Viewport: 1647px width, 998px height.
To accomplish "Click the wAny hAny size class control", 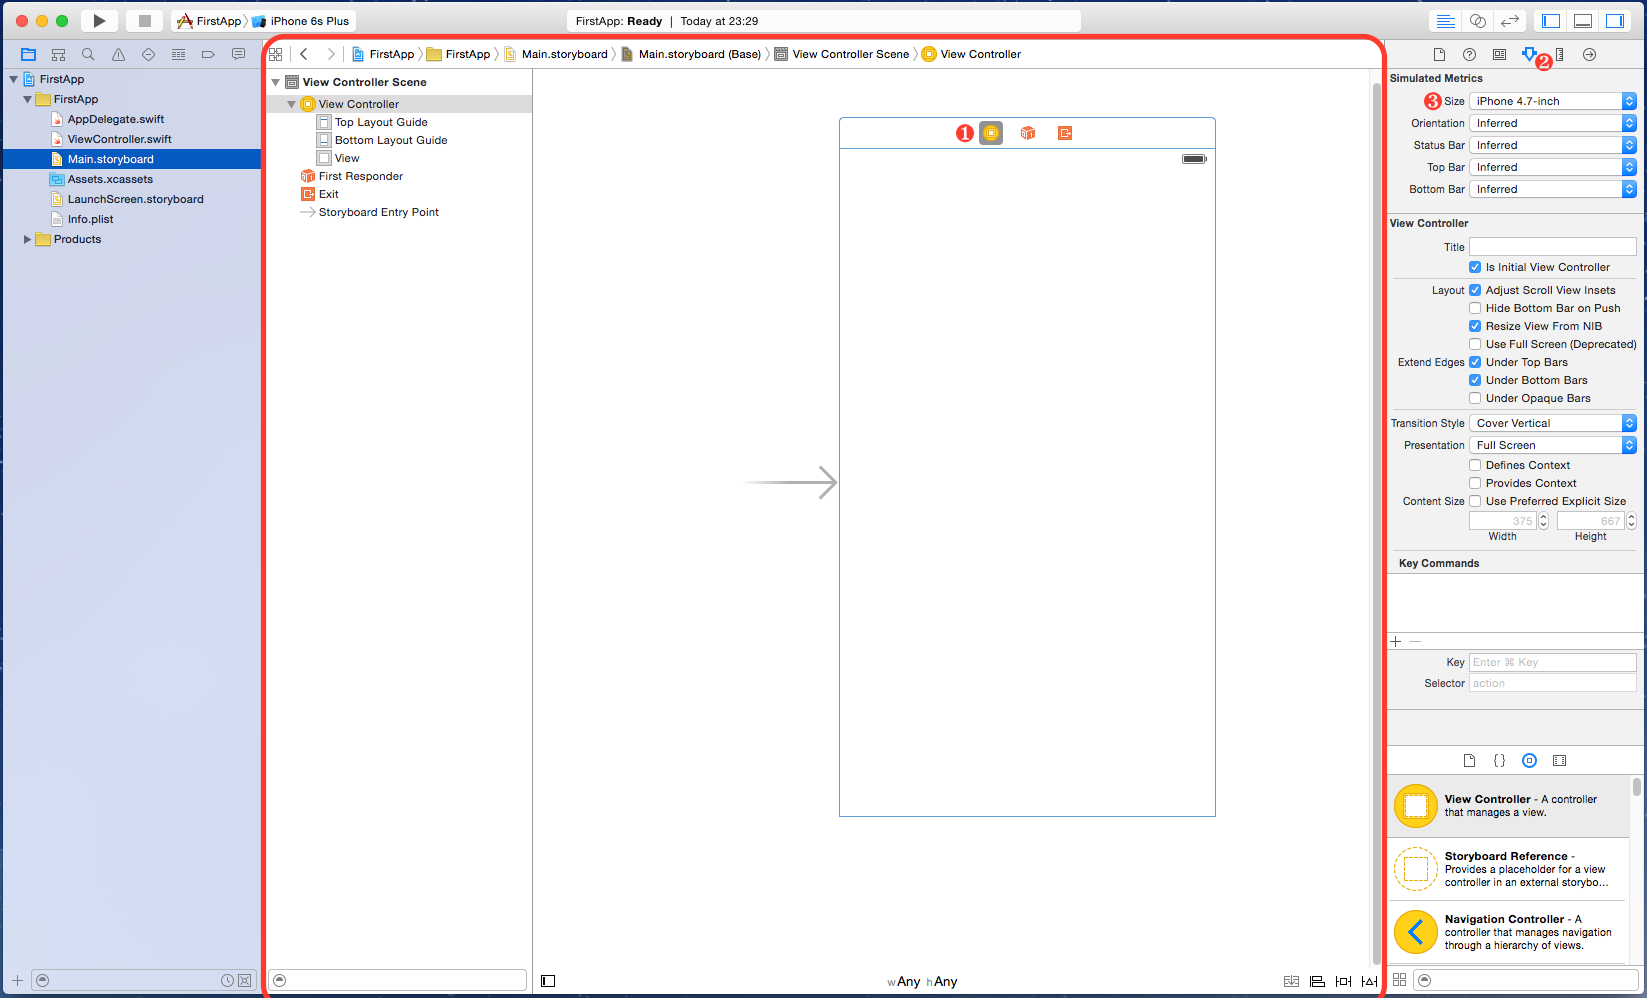I will (922, 982).
